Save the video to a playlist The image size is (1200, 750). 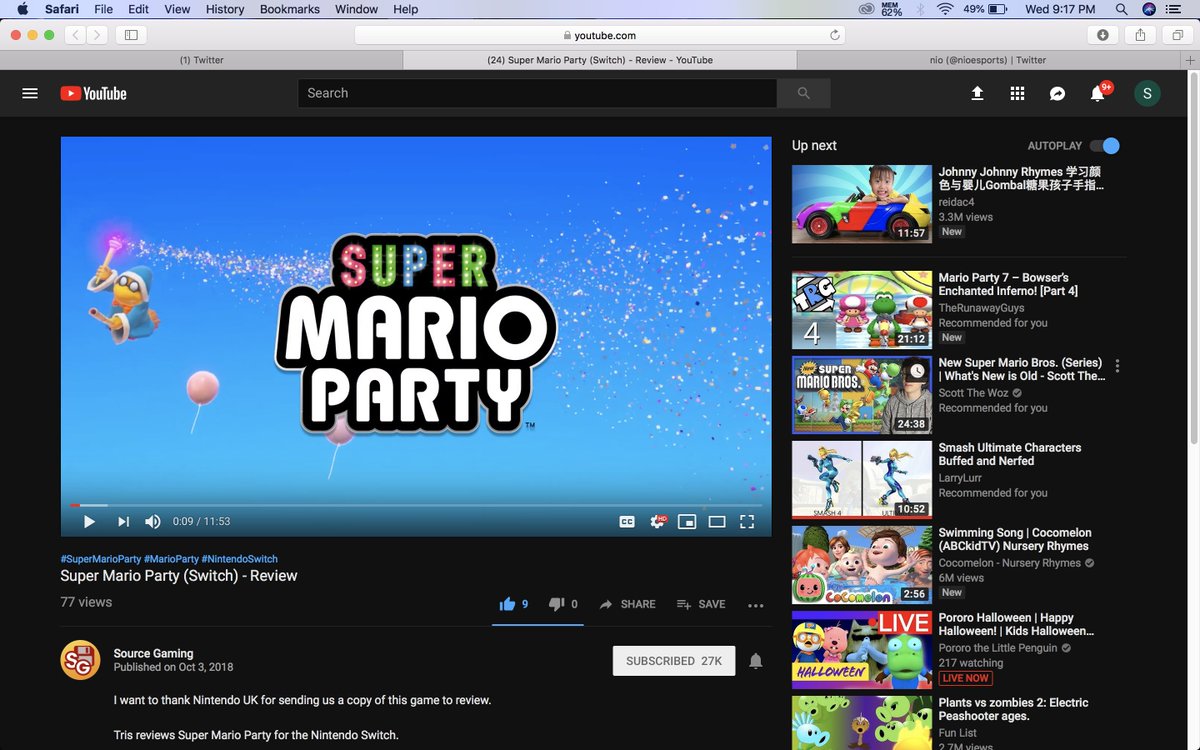(701, 604)
